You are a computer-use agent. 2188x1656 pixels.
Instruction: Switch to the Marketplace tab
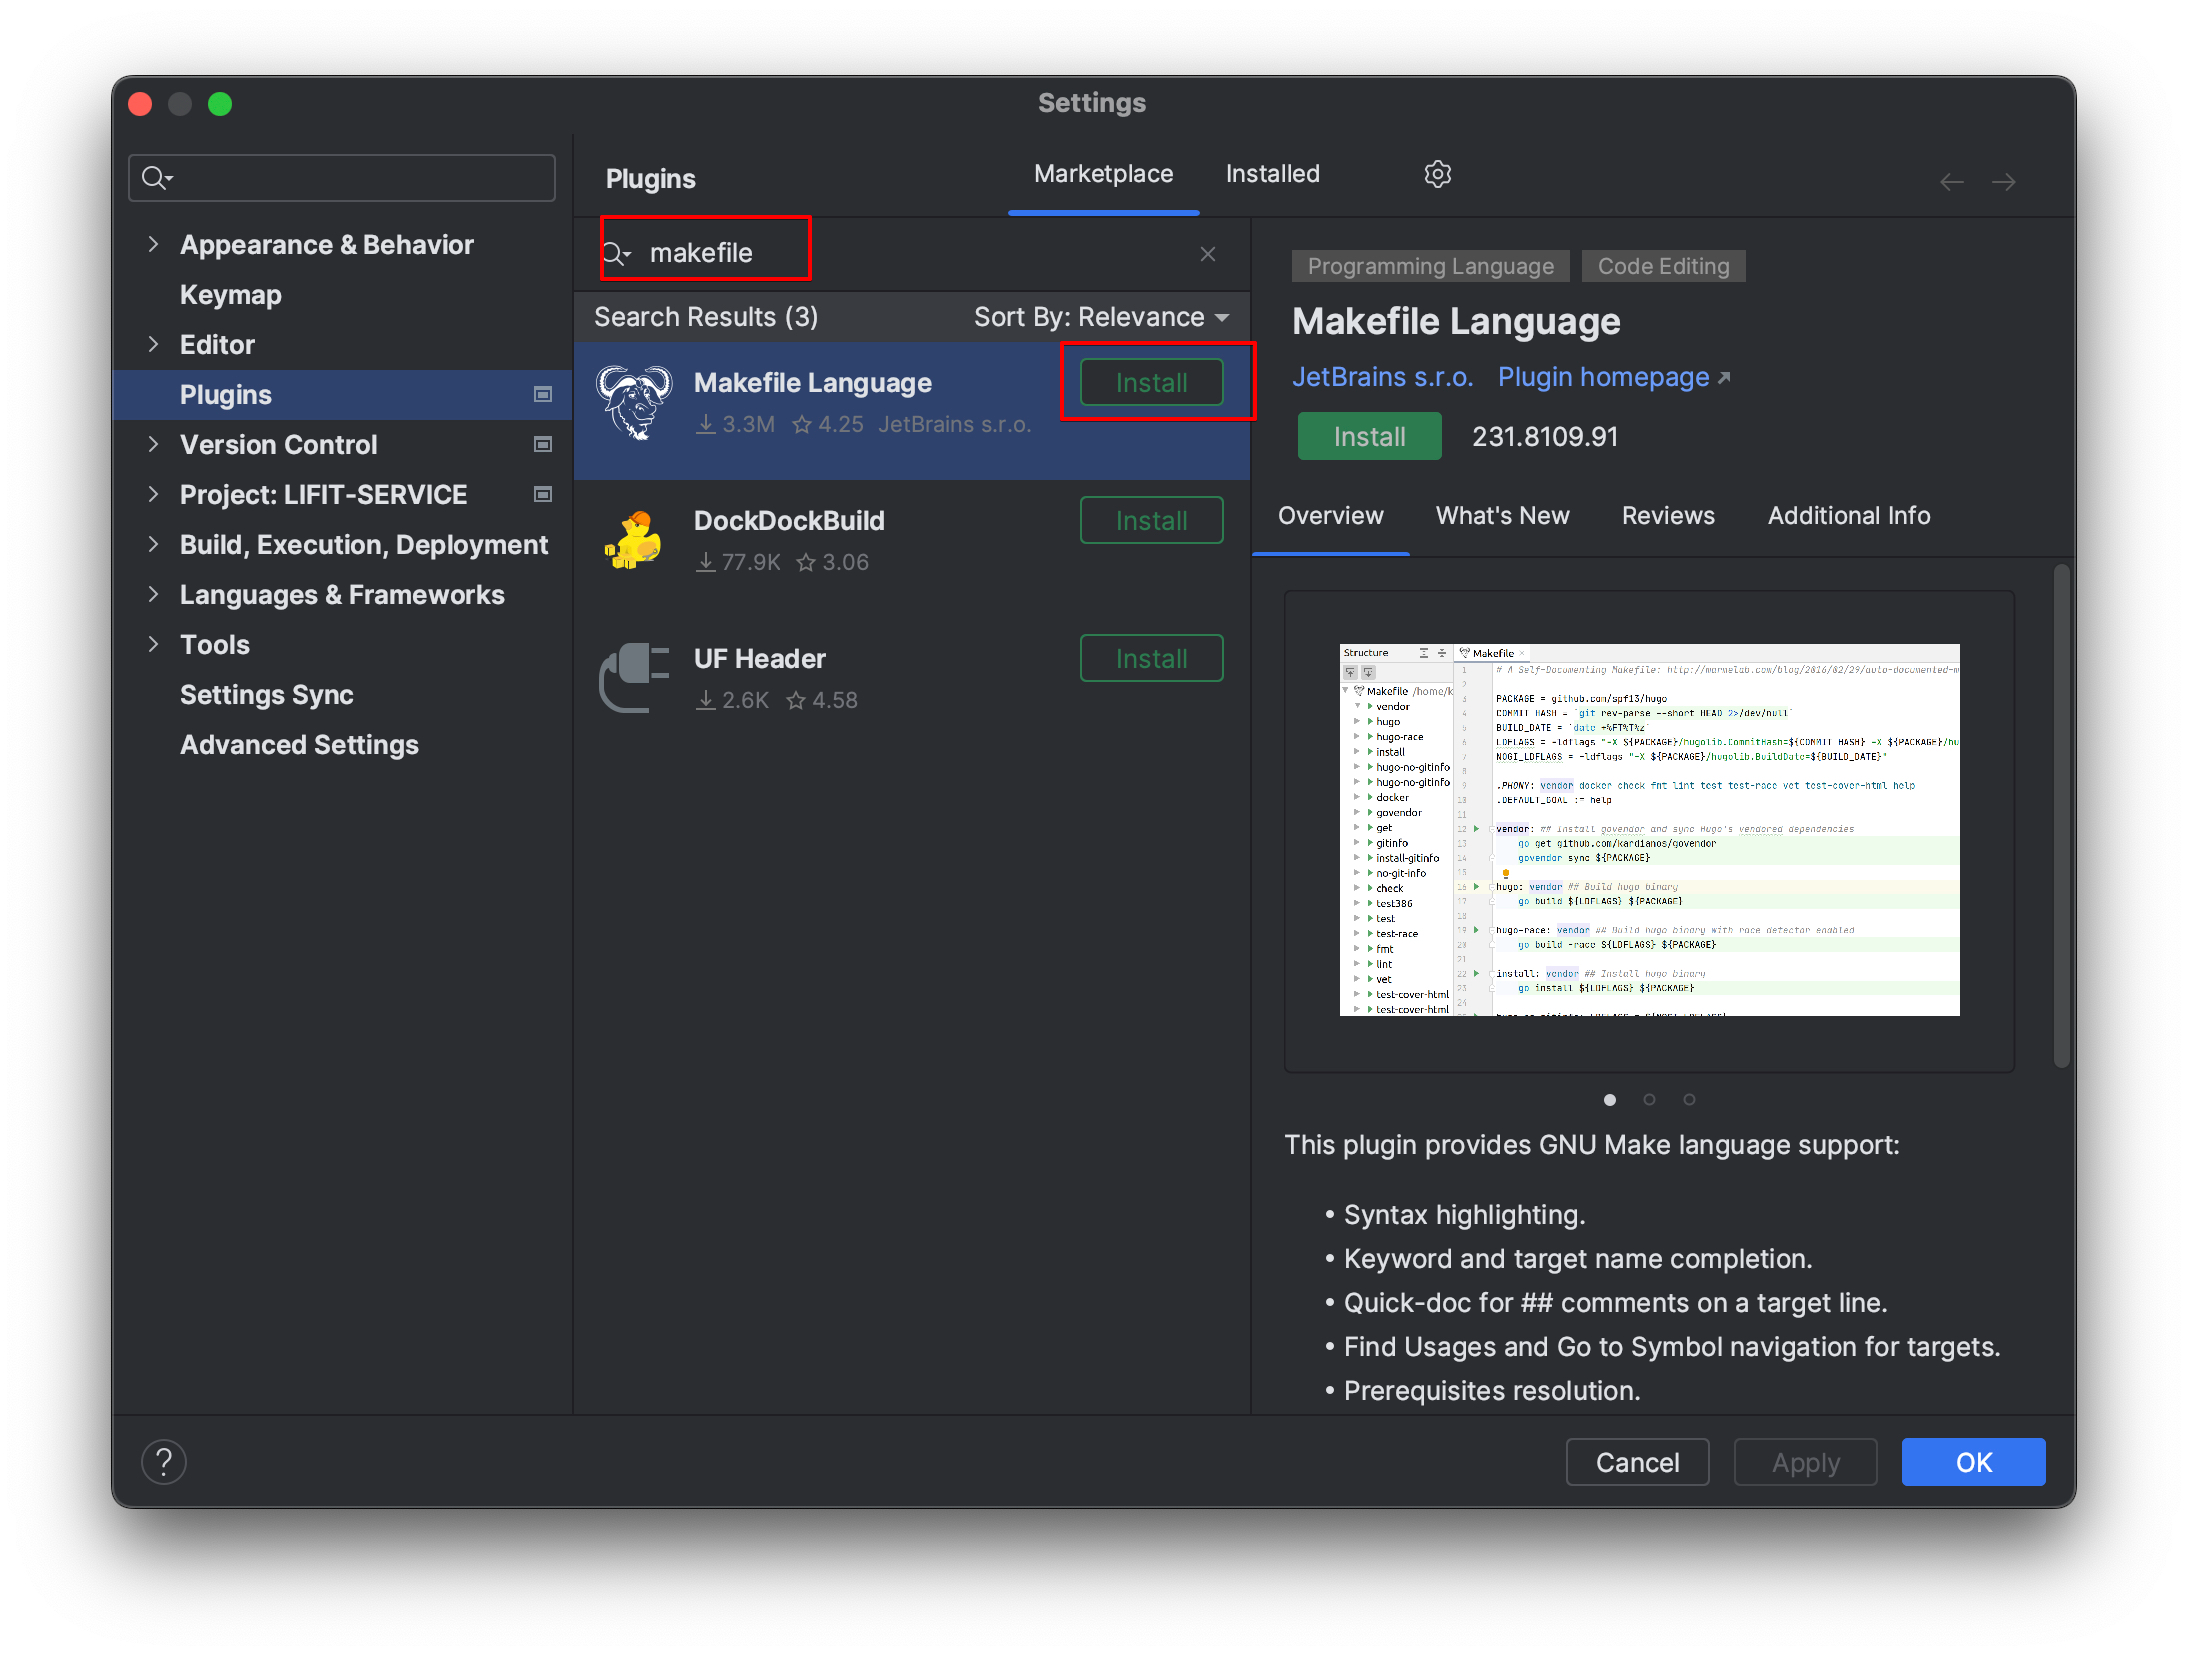(x=1103, y=174)
